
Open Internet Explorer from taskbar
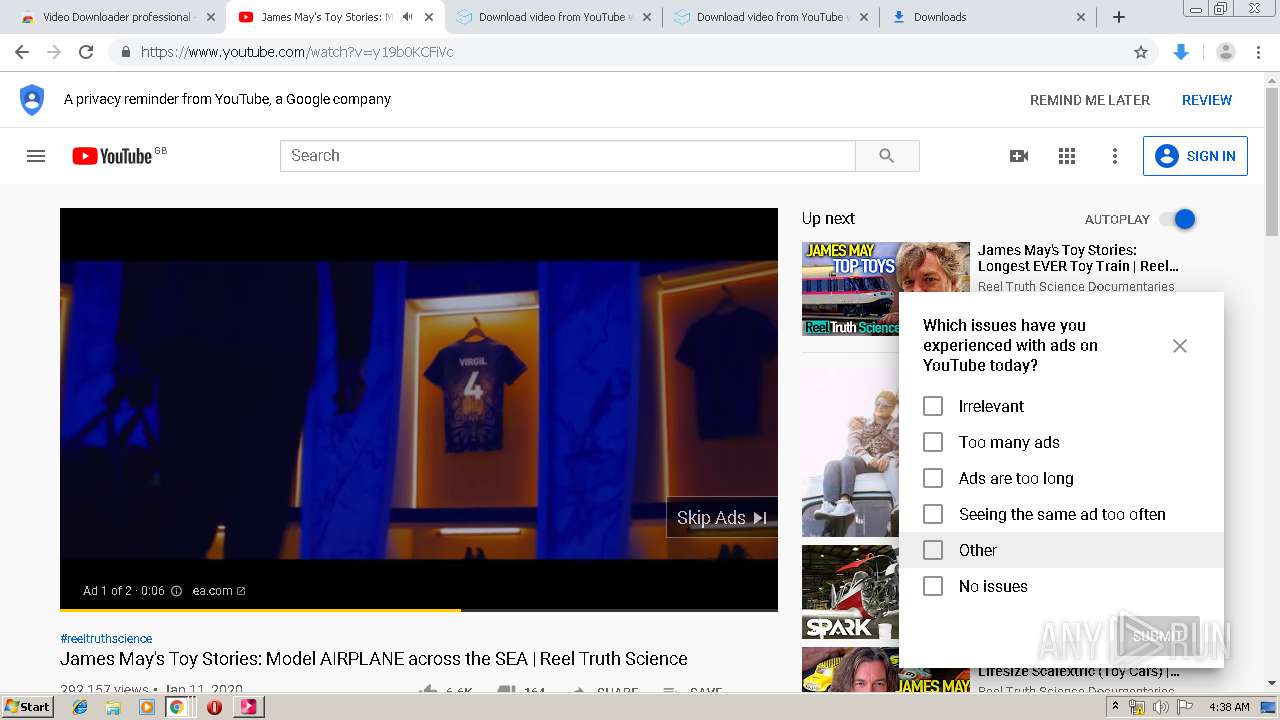80,707
